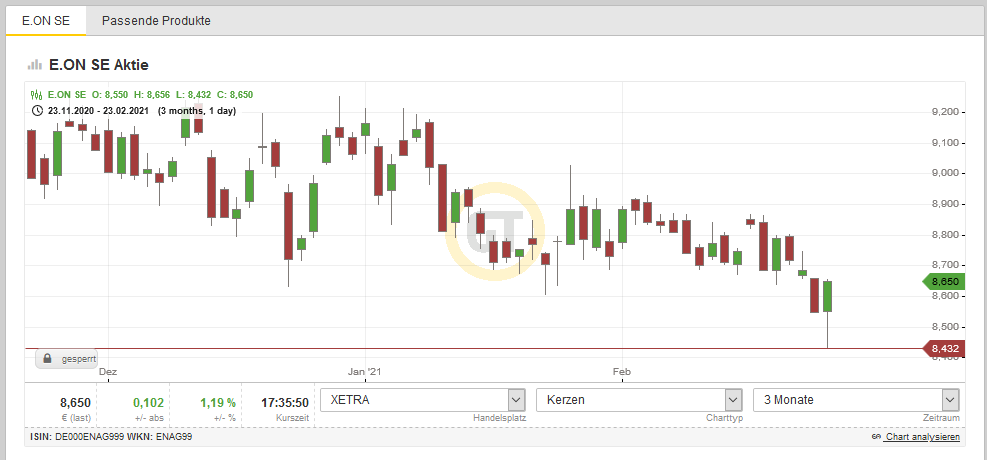The image size is (987, 460).
Task: Click the gesperrt lock button
Action: click(66, 359)
